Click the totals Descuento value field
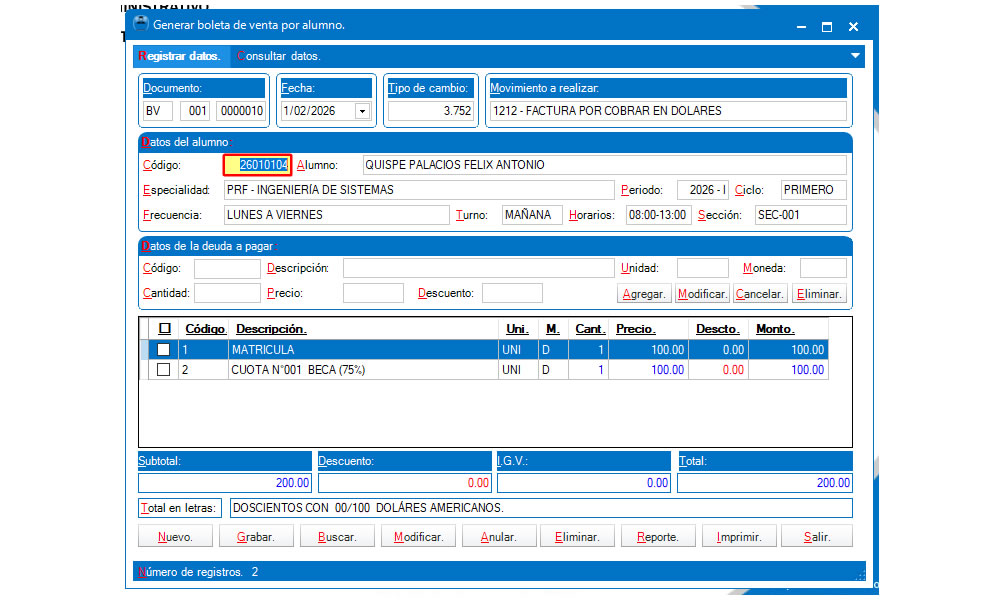Image resolution: width=1000 pixels, height=600 pixels. [x=404, y=483]
